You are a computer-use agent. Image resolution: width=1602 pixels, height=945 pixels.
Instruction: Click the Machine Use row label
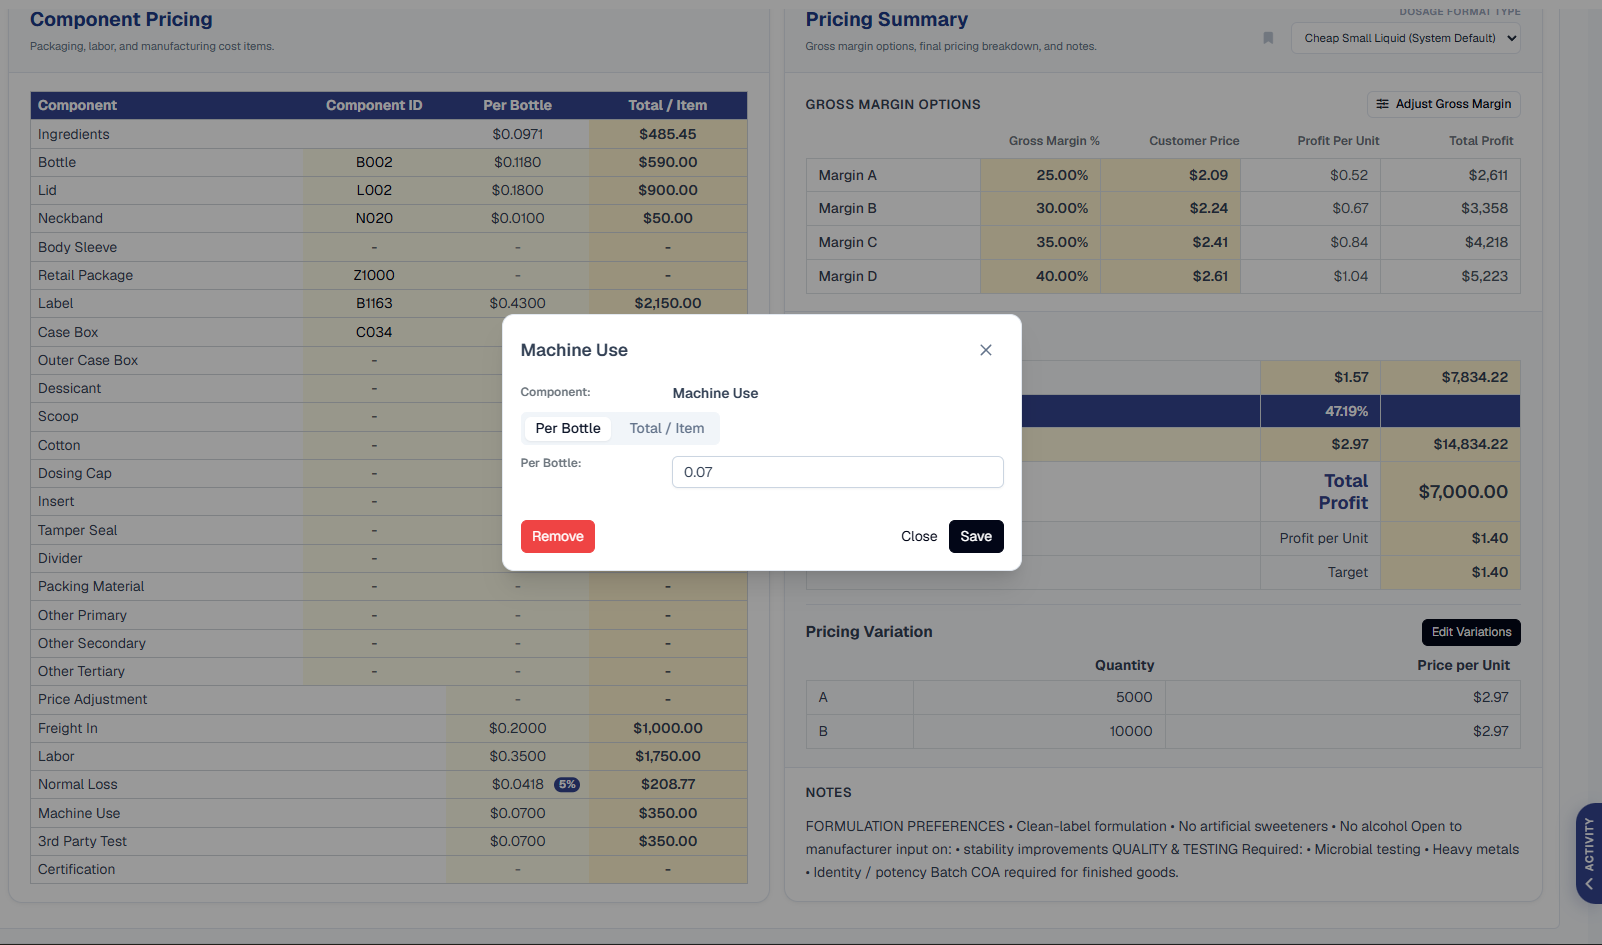point(79,813)
